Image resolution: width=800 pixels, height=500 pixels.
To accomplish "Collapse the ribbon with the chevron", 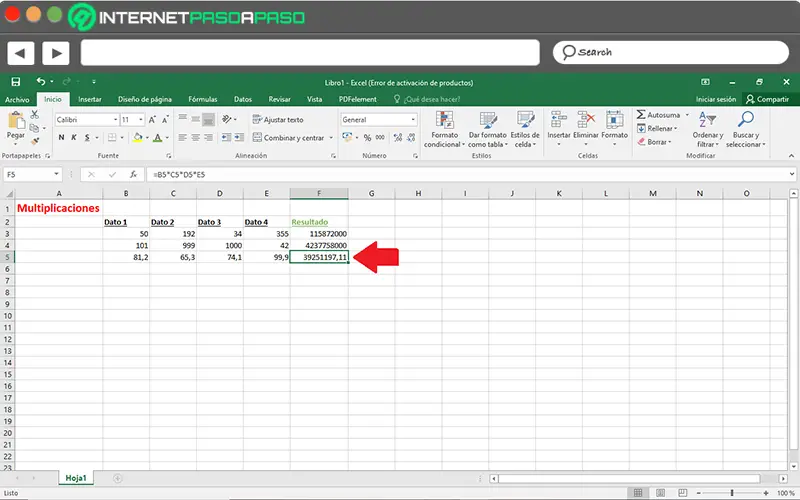I will [x=791, y=156].
